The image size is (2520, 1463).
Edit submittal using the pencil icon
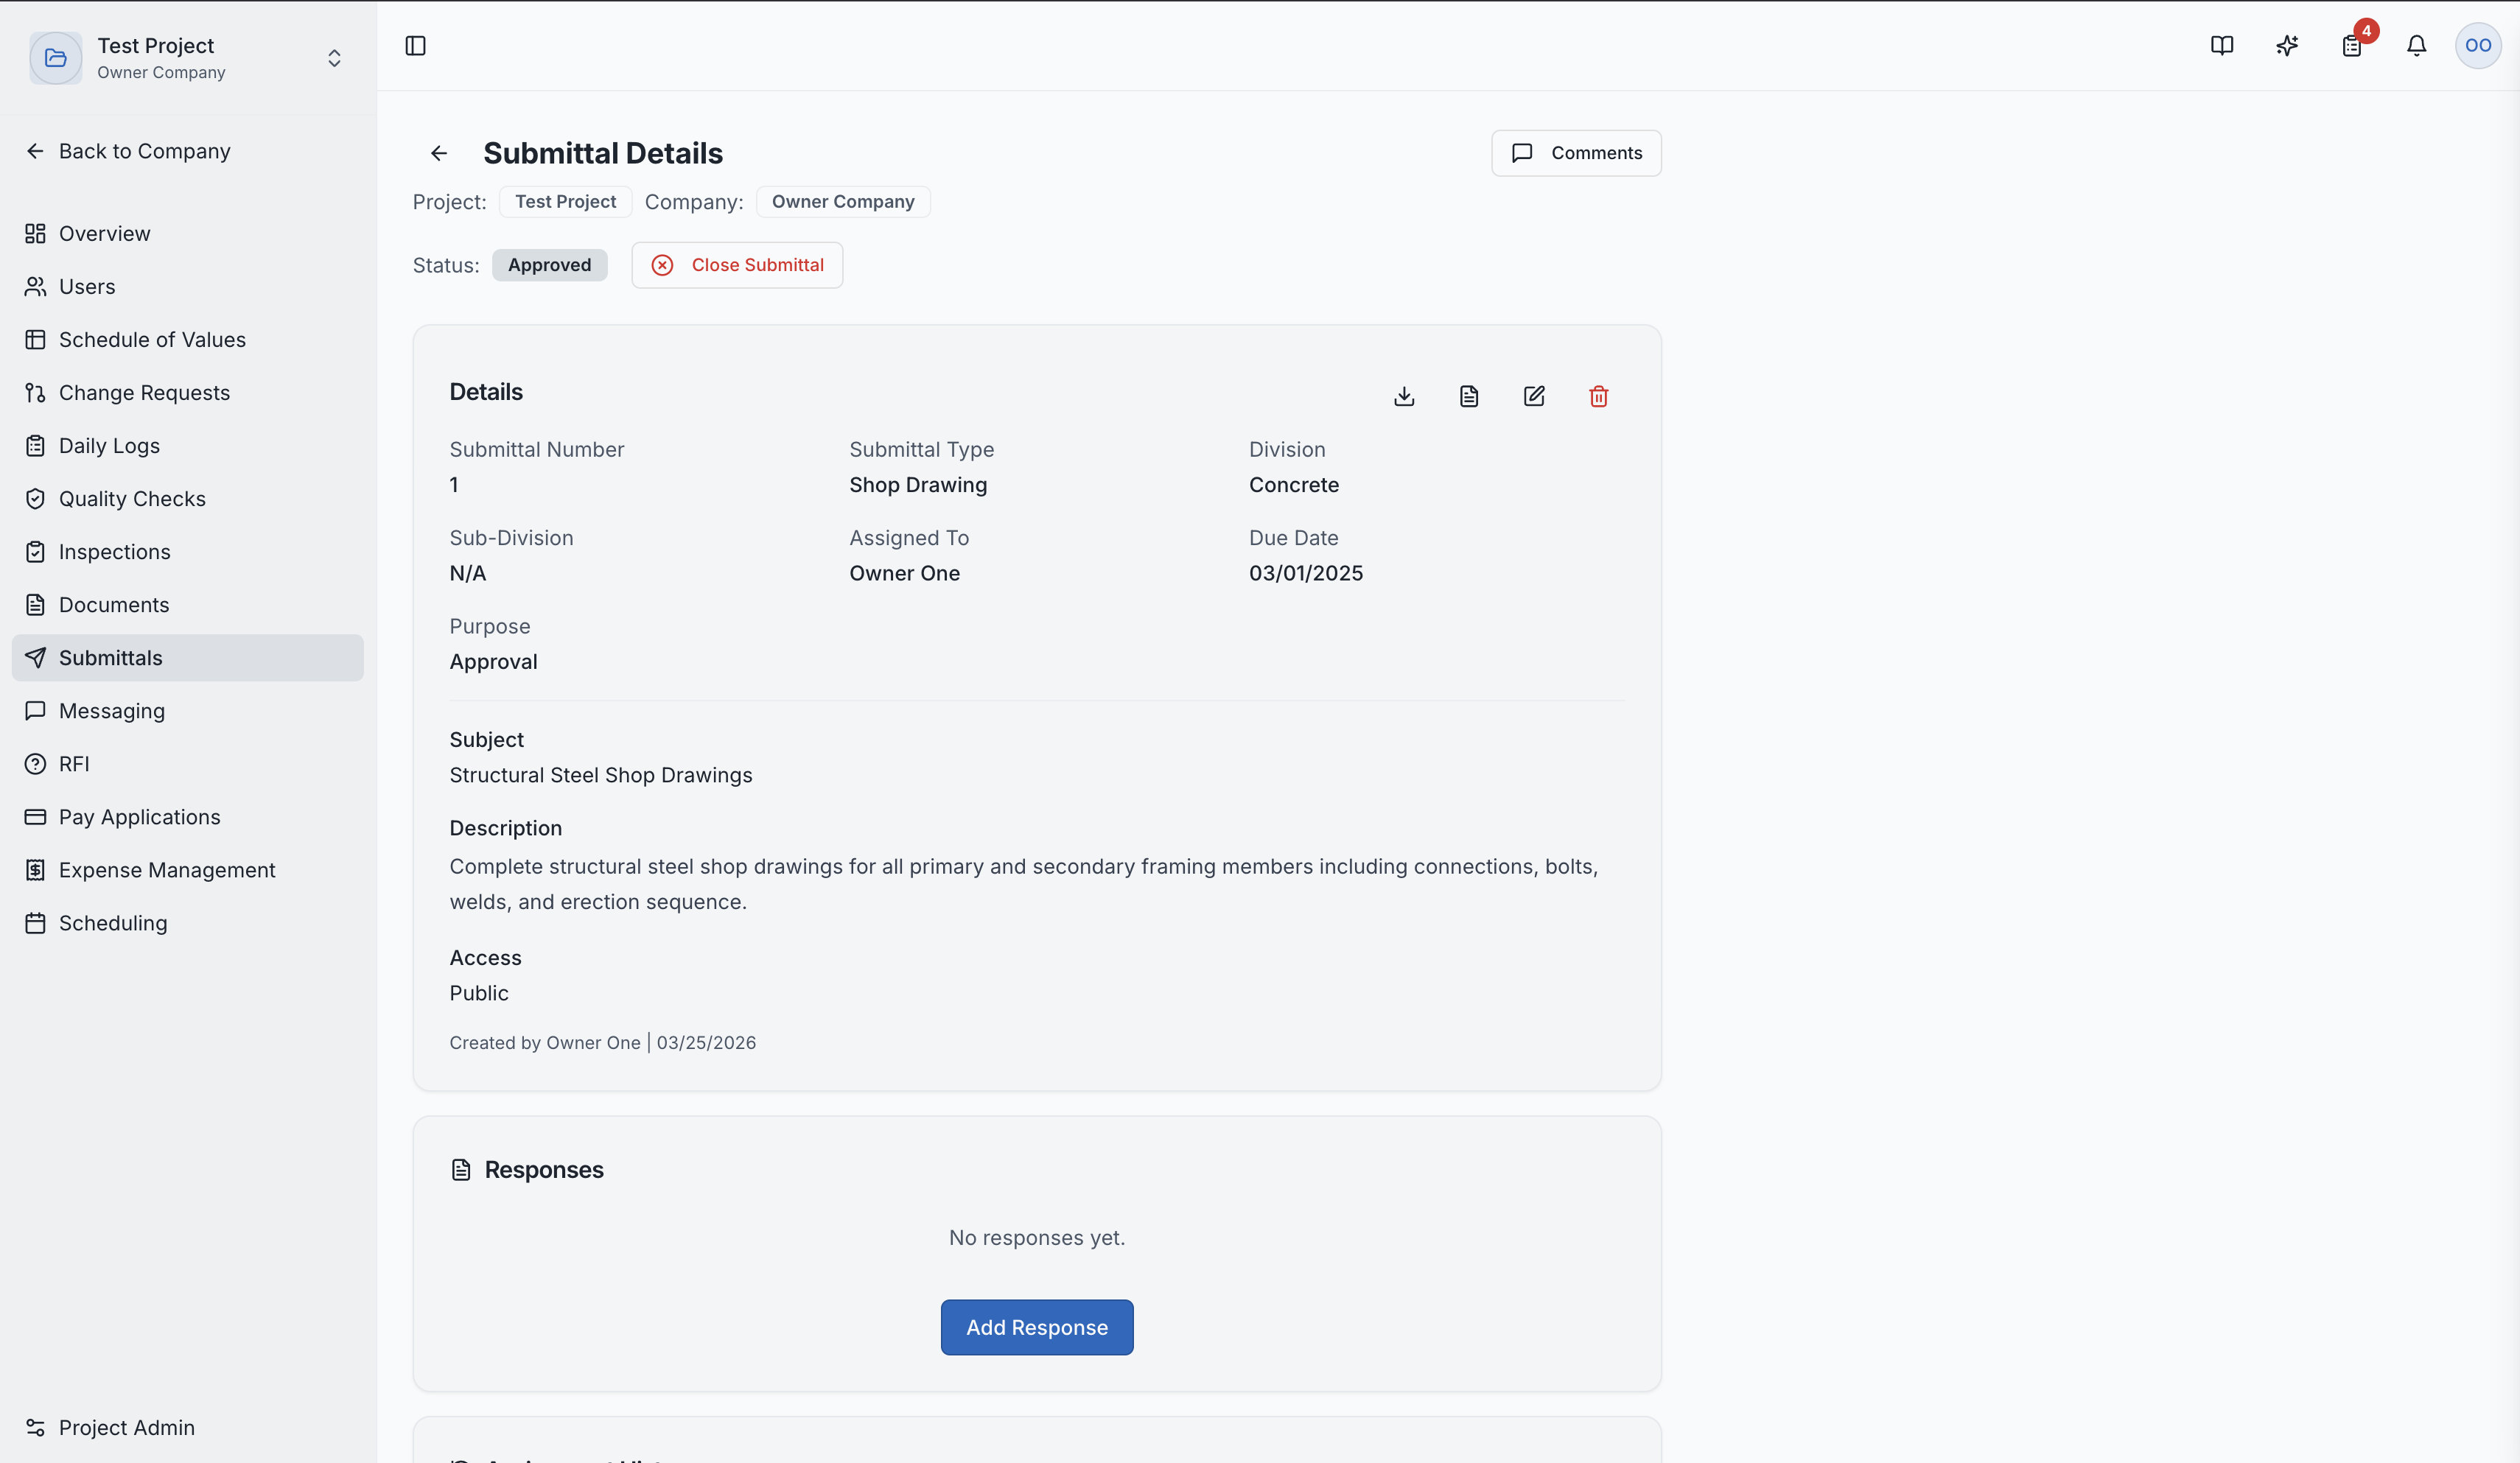(1534, 397)
